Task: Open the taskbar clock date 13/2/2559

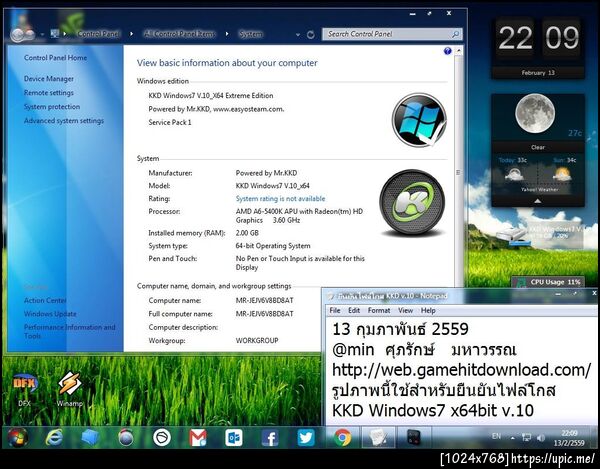Action: (x=569, y=443)
